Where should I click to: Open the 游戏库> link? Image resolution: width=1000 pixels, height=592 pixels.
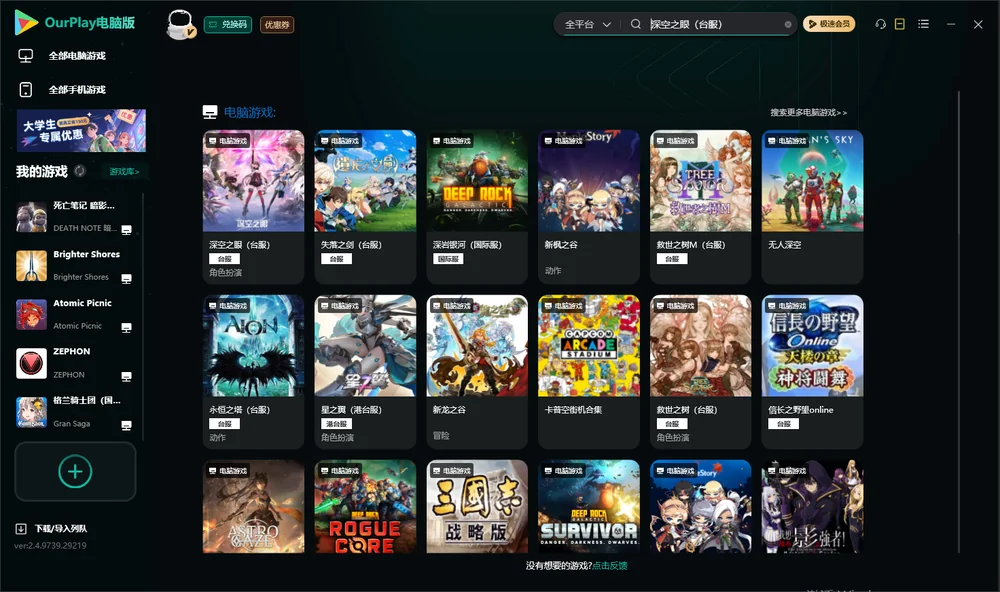tap(124, 171)
